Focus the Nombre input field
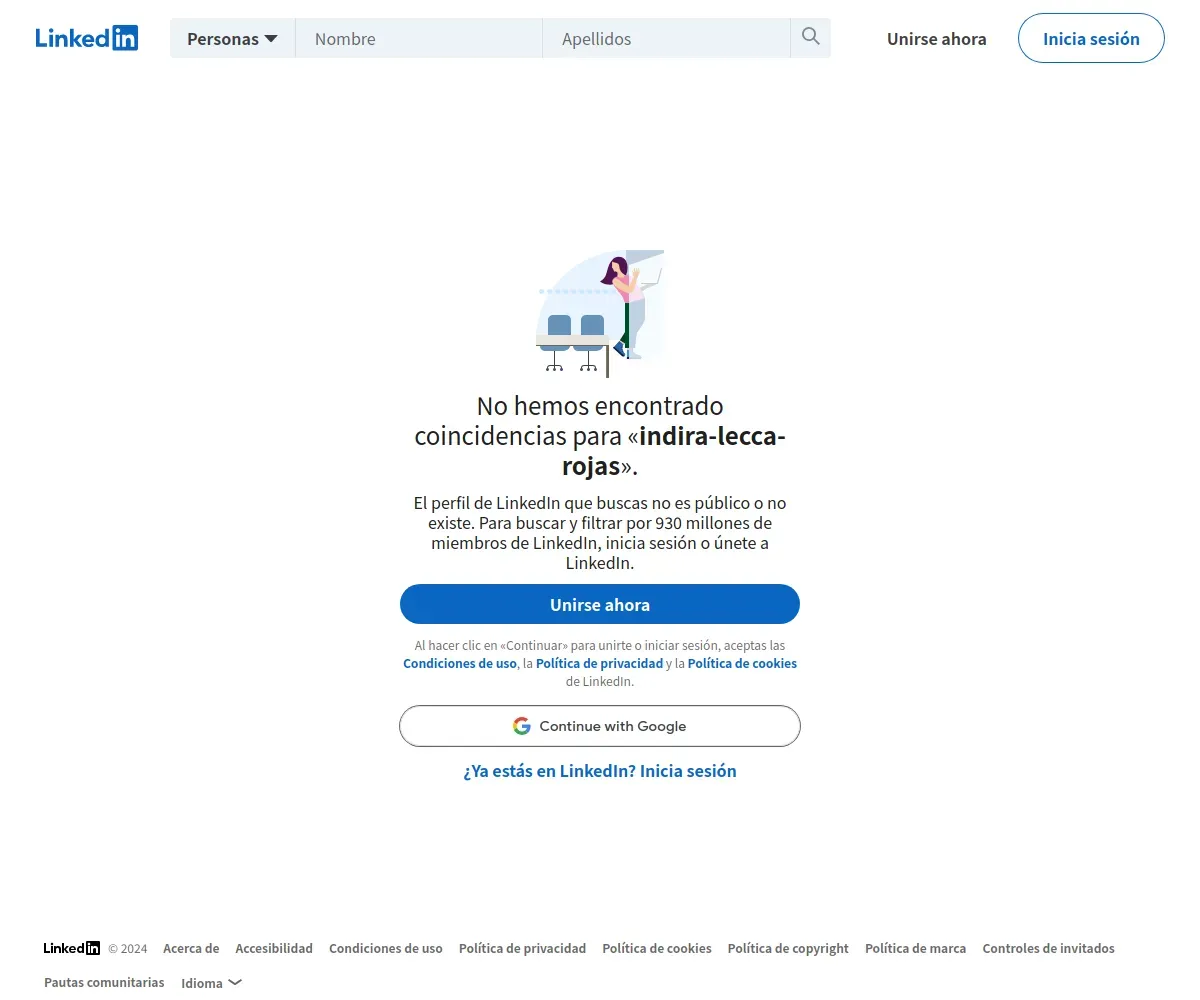Image resolution: width=1200 pixels, height=1000 pixels. pyautogui.click(x=419, y=39)
